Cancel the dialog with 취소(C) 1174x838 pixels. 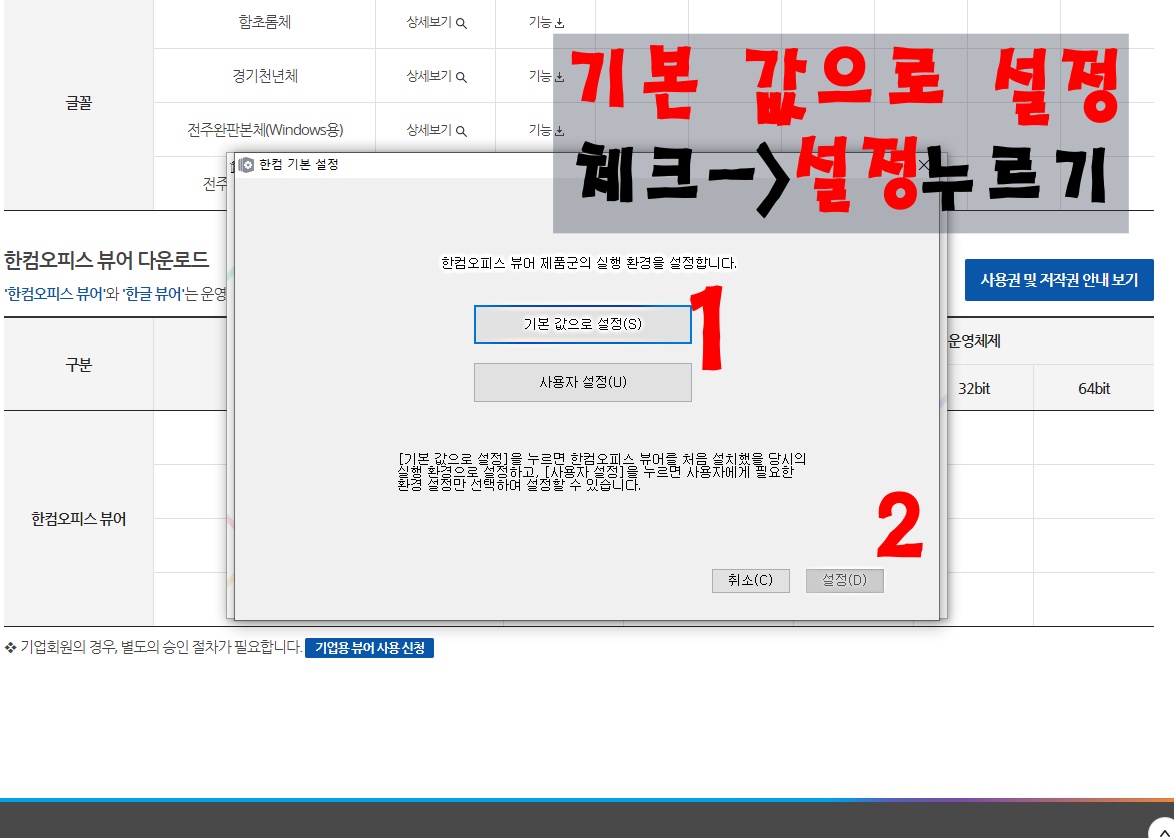point(750,580)
